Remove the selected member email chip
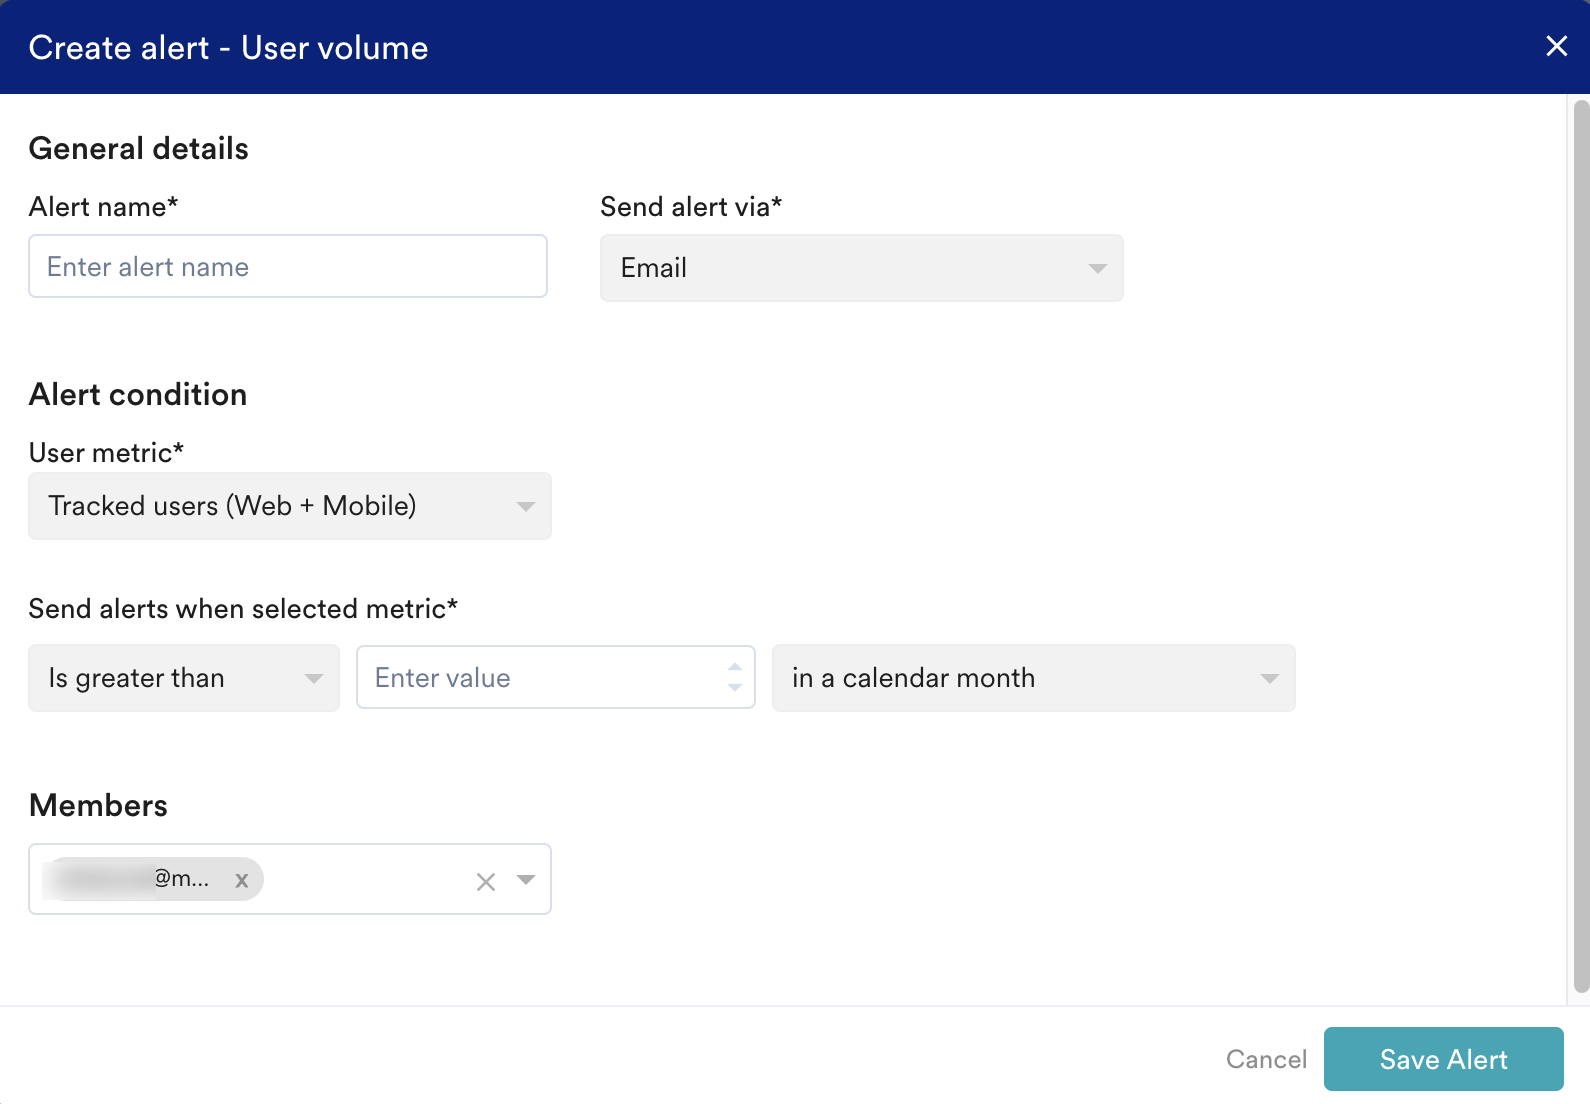Screen dimensions: 1590x1104 click(x=241, y=881)
